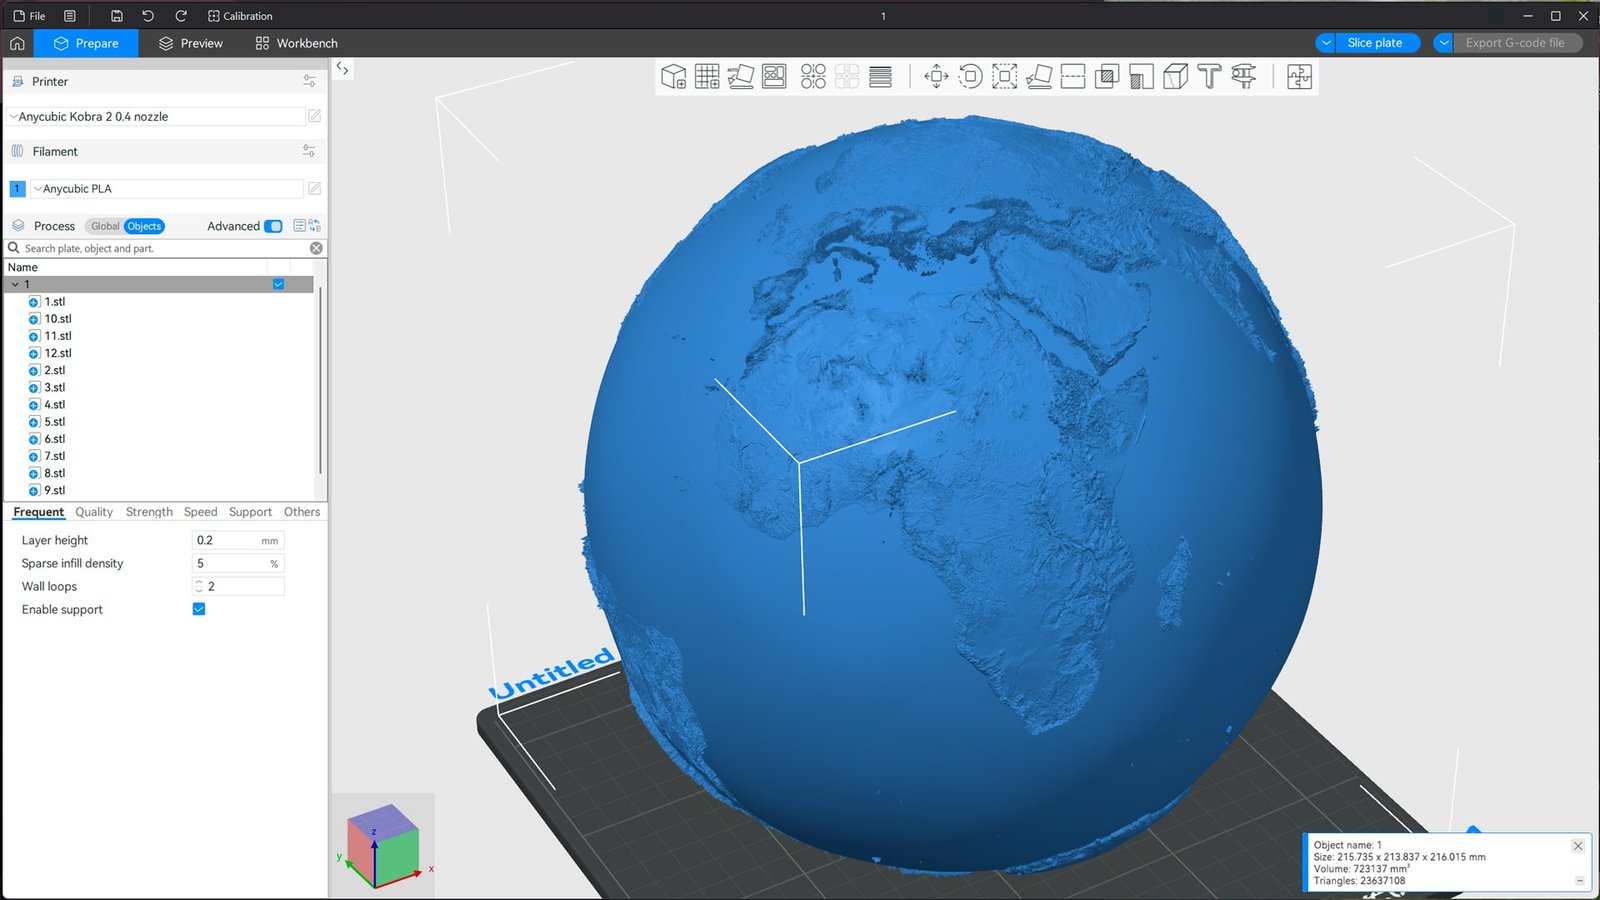Click the Slice plate button
1600x900 pixels.
[1374, 43]
